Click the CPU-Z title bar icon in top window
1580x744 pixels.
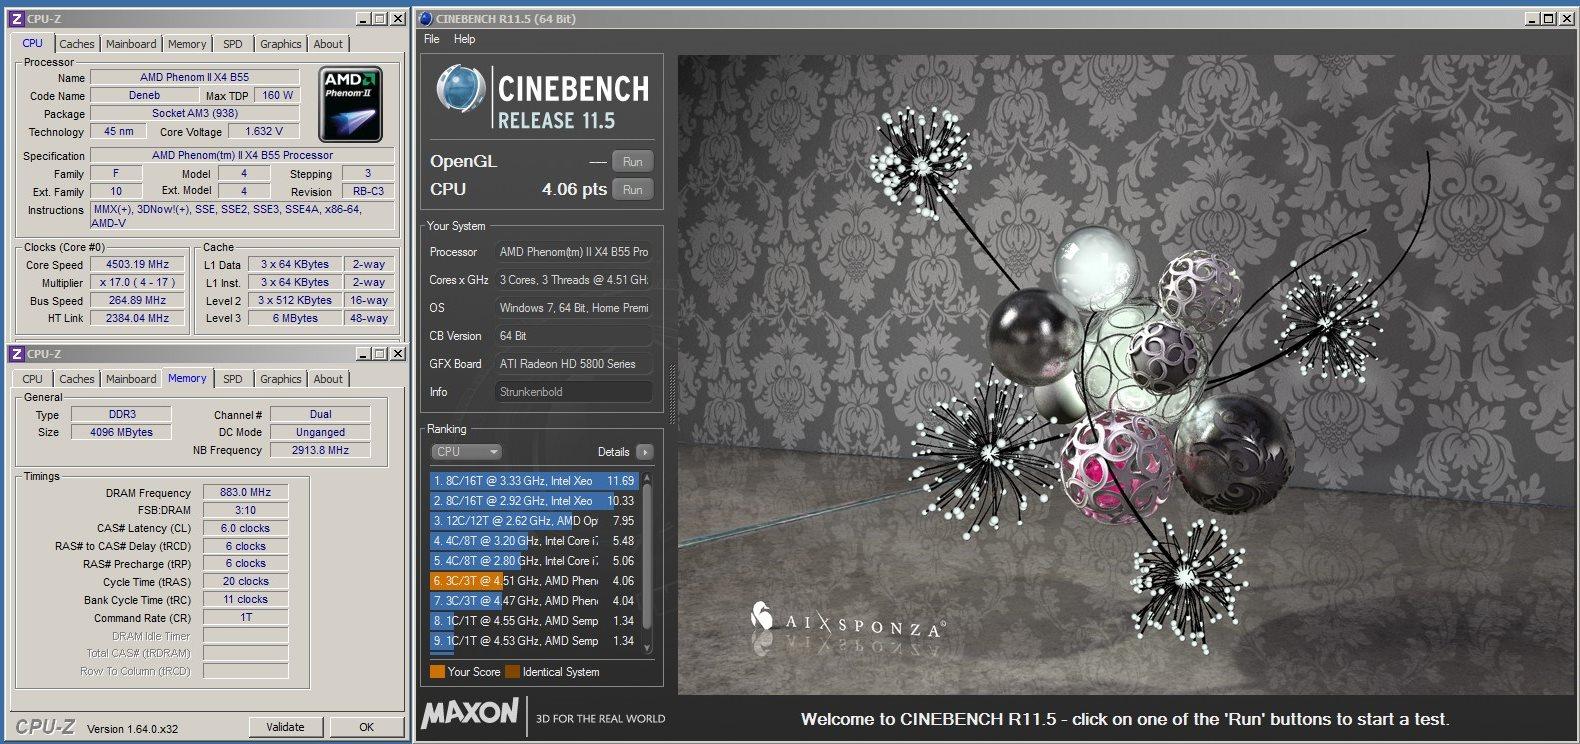point(16,19)
